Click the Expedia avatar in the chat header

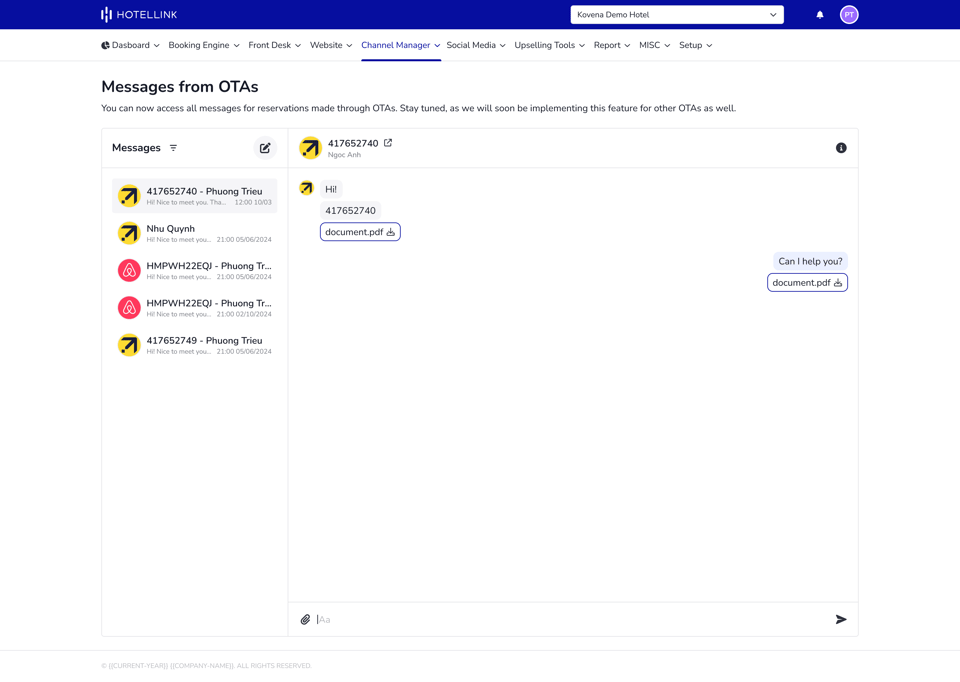[x=310, y=148]
